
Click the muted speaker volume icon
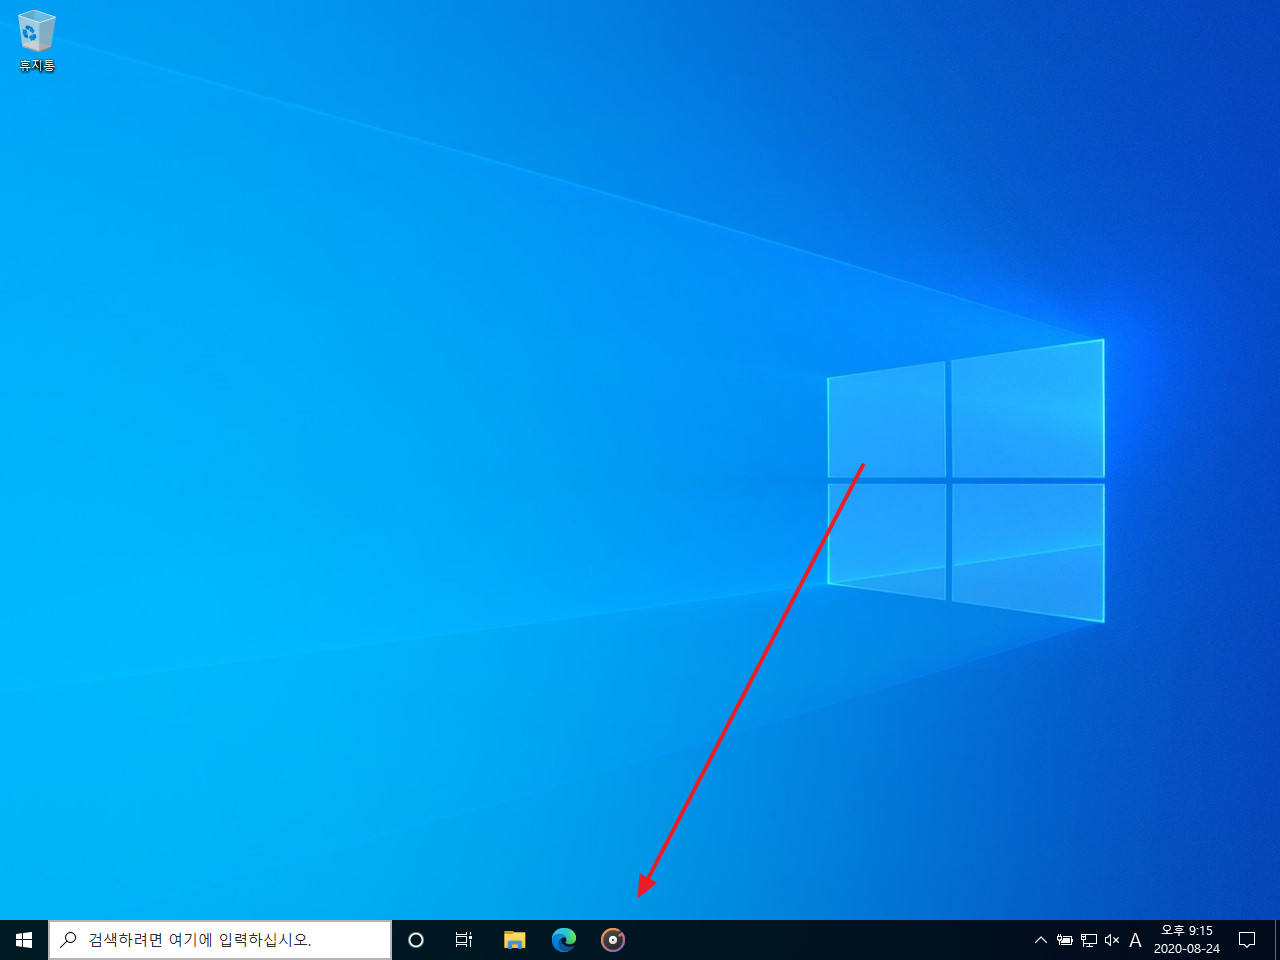[x=1112, y=940]
